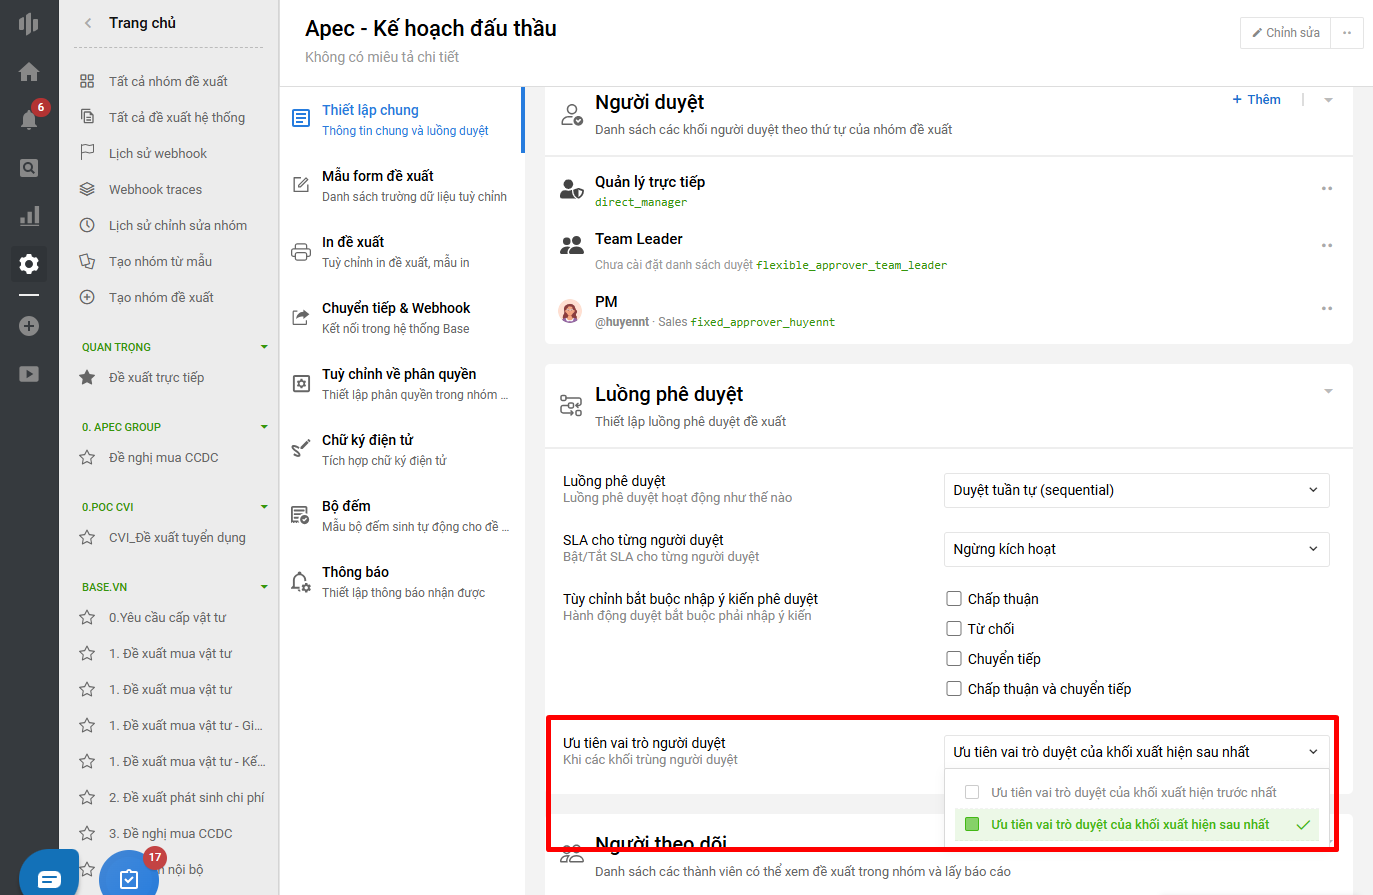This screenshot has width=1373, height=895.
Task: Check the Chuyển tiếp checkbox
Action: [954, 659]
